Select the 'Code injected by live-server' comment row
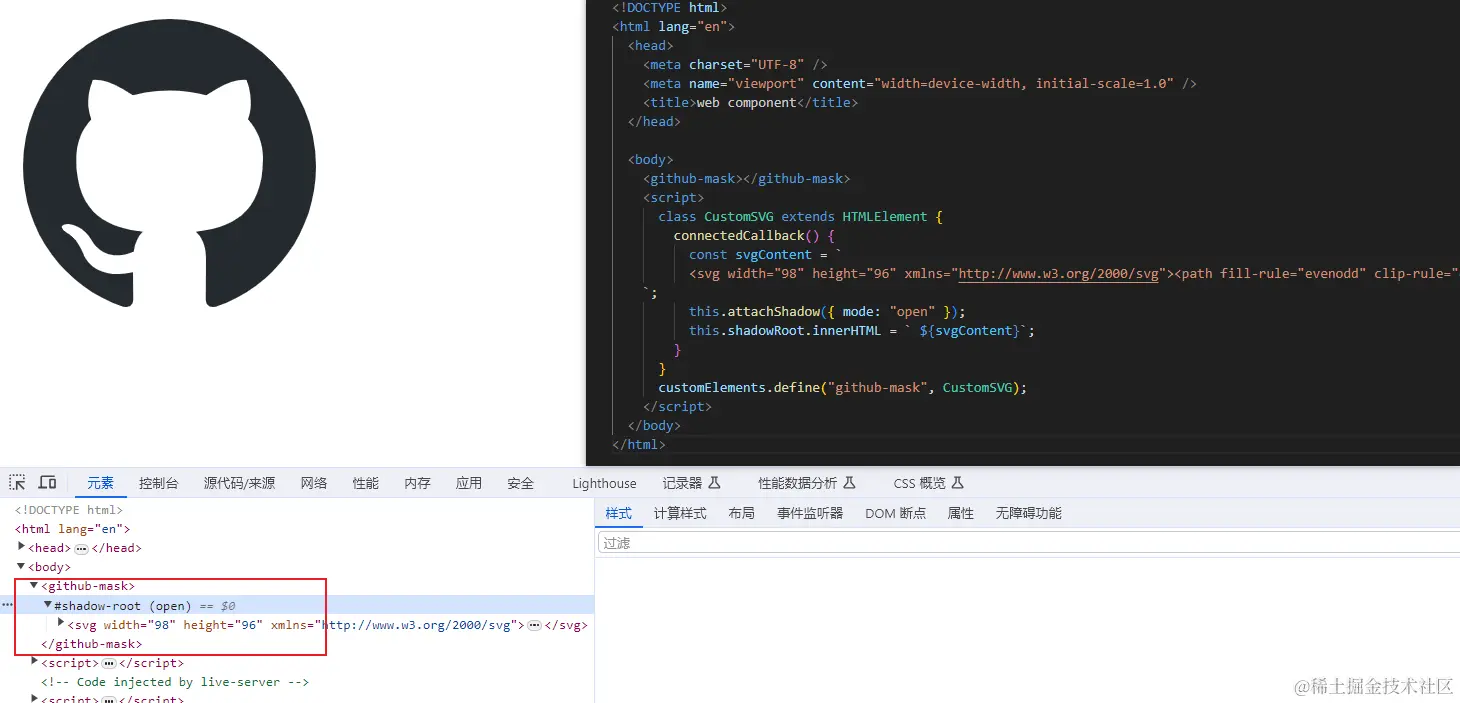The image size is (1460, 703). [175, 682]
